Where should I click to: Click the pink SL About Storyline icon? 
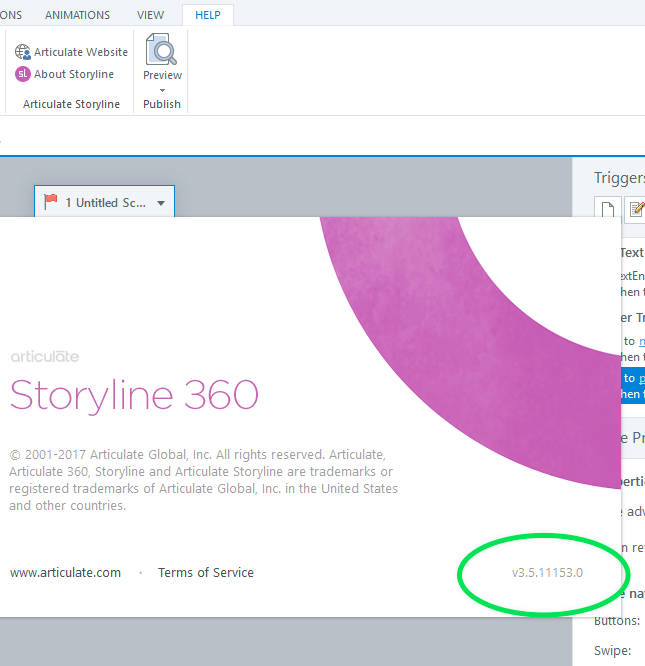click(23, 74)
